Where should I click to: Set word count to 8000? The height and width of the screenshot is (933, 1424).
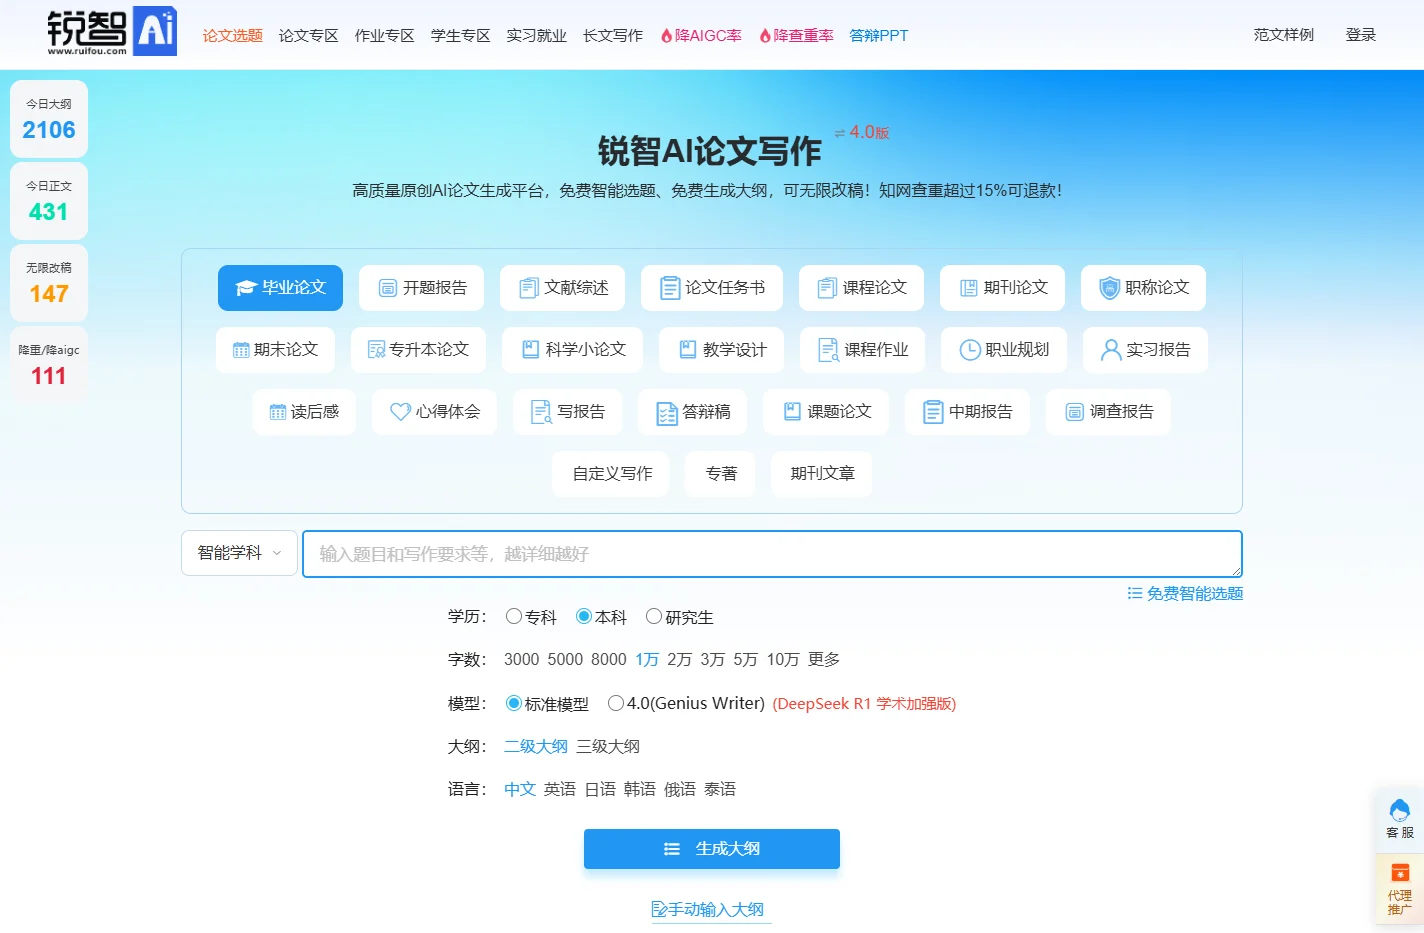tap(609, 660)
